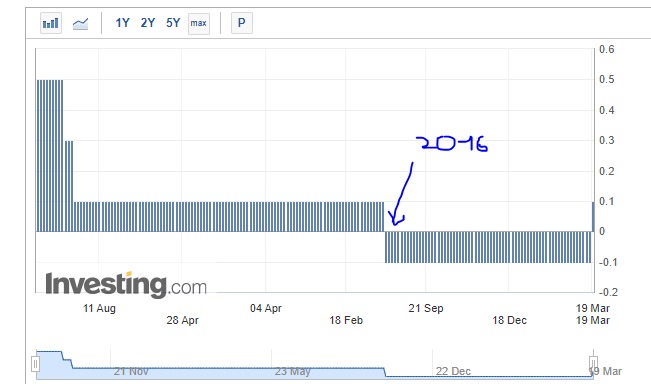
Task: Click navigator area near 23 May
Action: pos(292,371)
